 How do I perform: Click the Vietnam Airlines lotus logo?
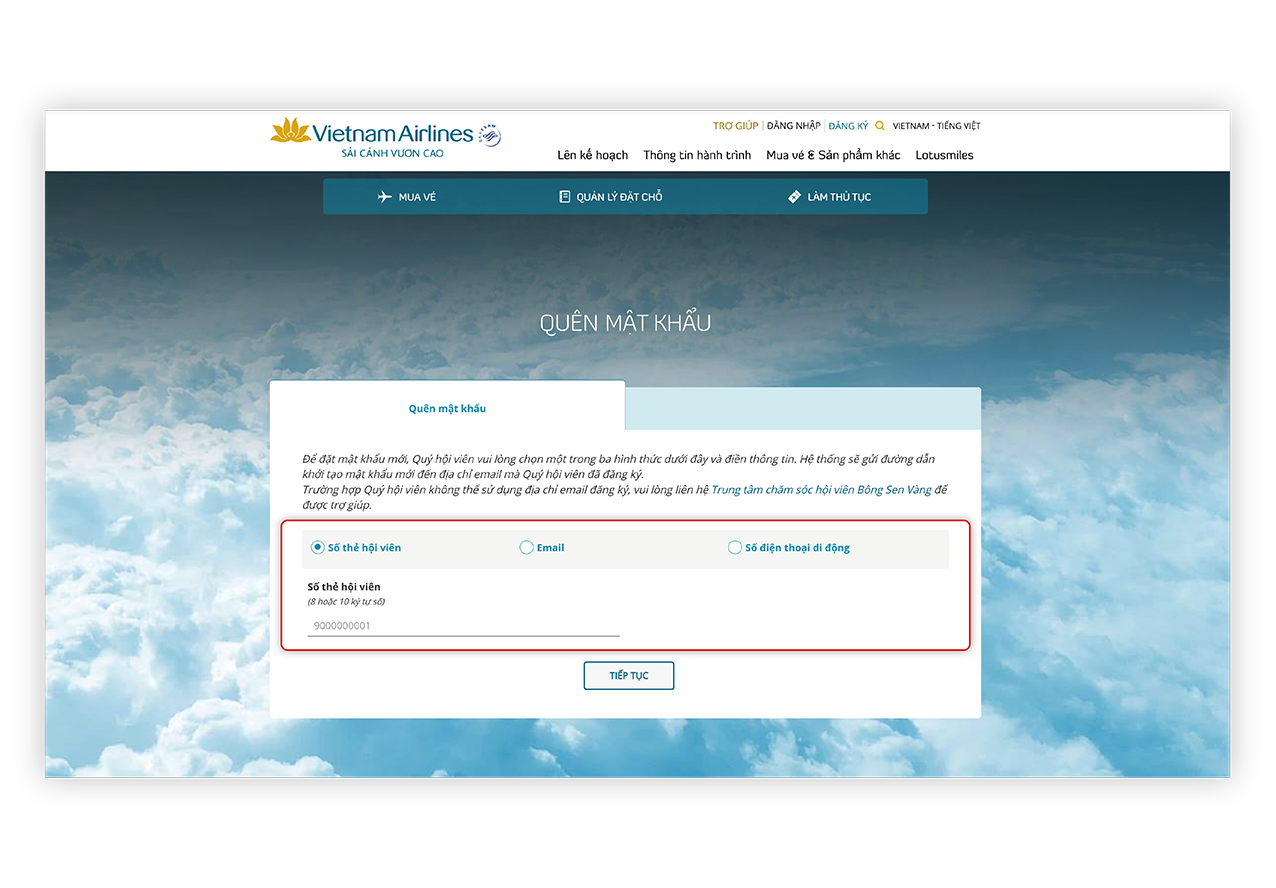pos(291,133)
